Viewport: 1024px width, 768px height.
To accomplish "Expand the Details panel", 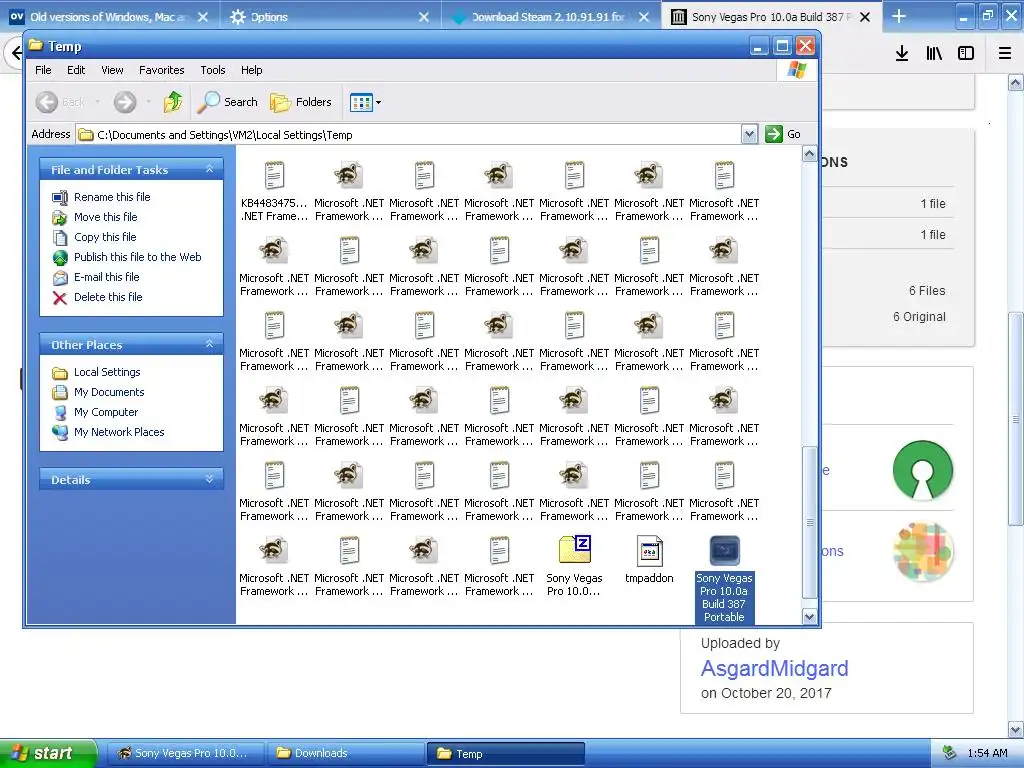I will [209, 479].
